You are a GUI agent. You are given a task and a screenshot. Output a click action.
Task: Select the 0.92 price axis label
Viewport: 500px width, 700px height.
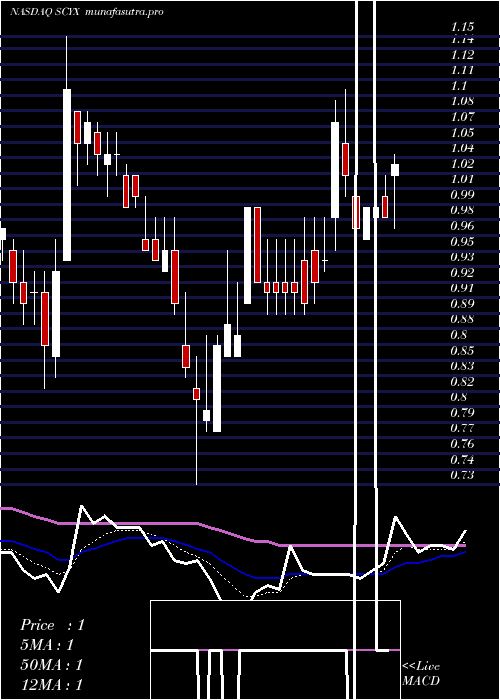click(x=462, y=272)
